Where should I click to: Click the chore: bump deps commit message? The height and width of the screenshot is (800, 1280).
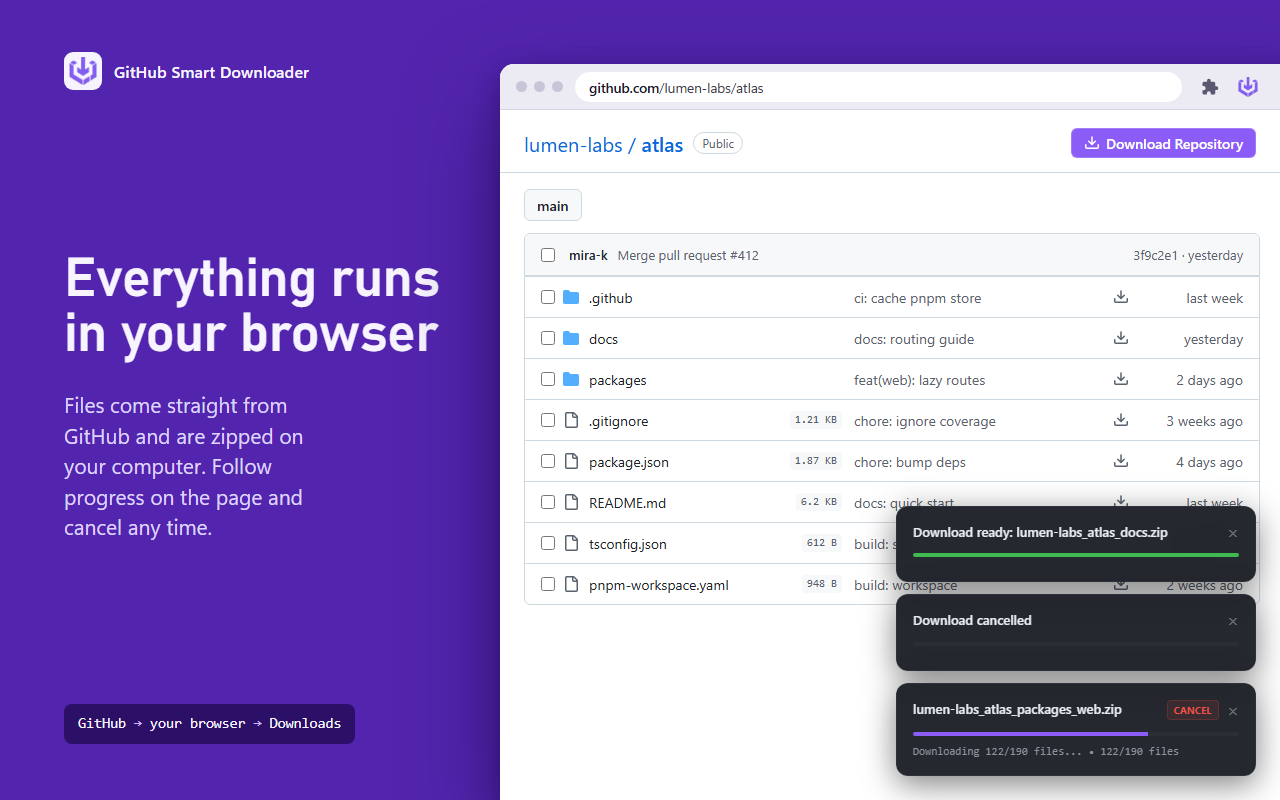(910, 462)
